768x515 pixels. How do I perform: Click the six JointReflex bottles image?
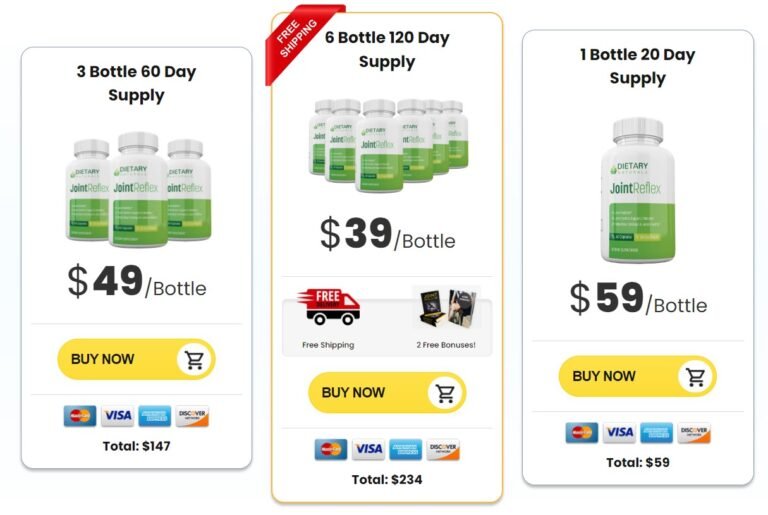(x=387, y=144)
